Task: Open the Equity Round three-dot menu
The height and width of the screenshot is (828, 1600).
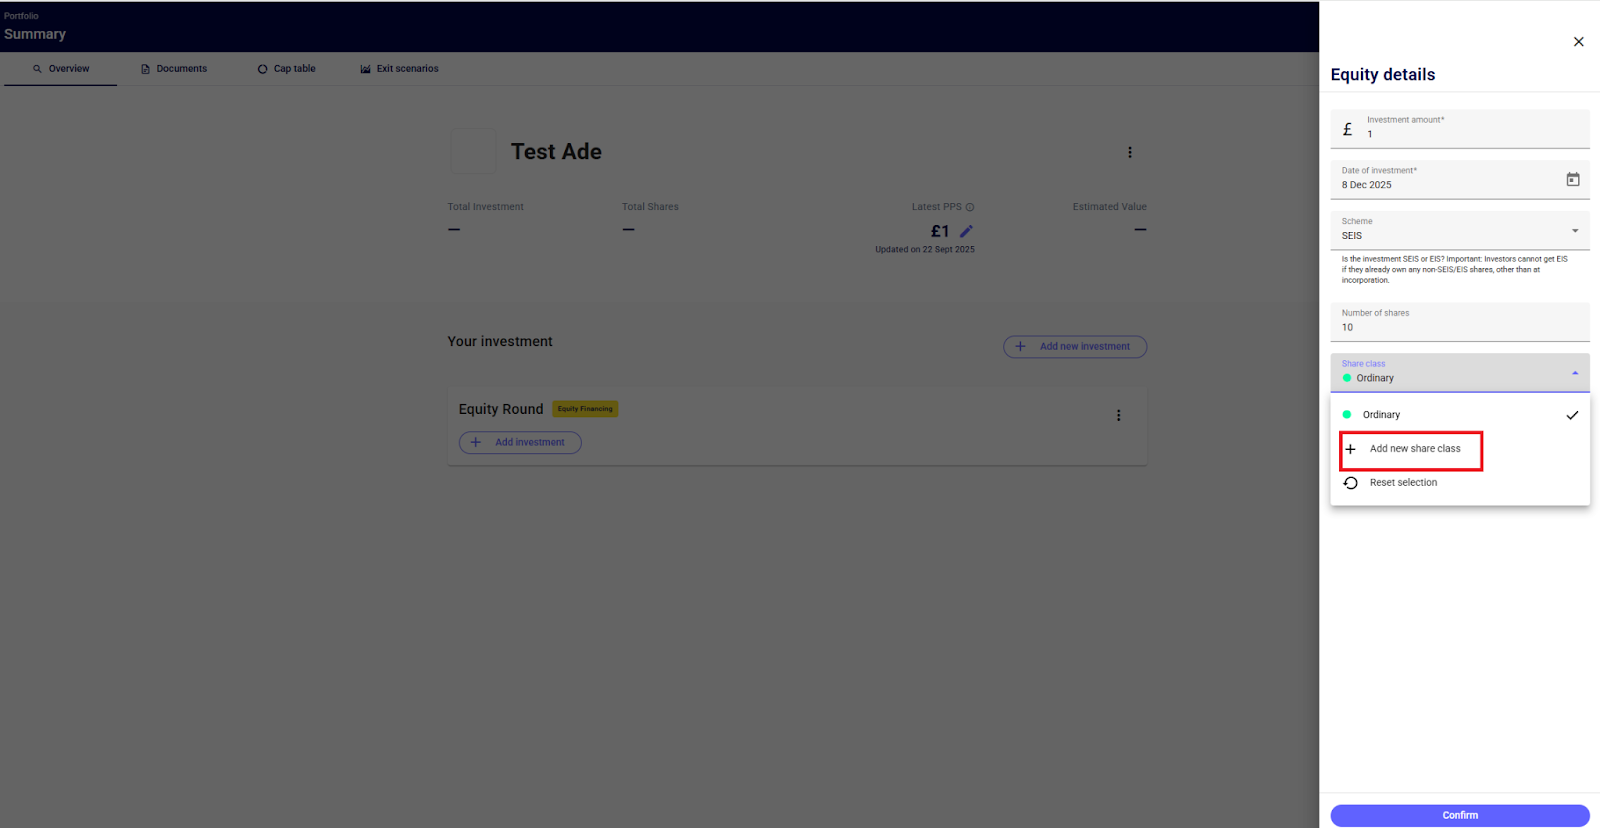Action: (x=1118, y=415)
